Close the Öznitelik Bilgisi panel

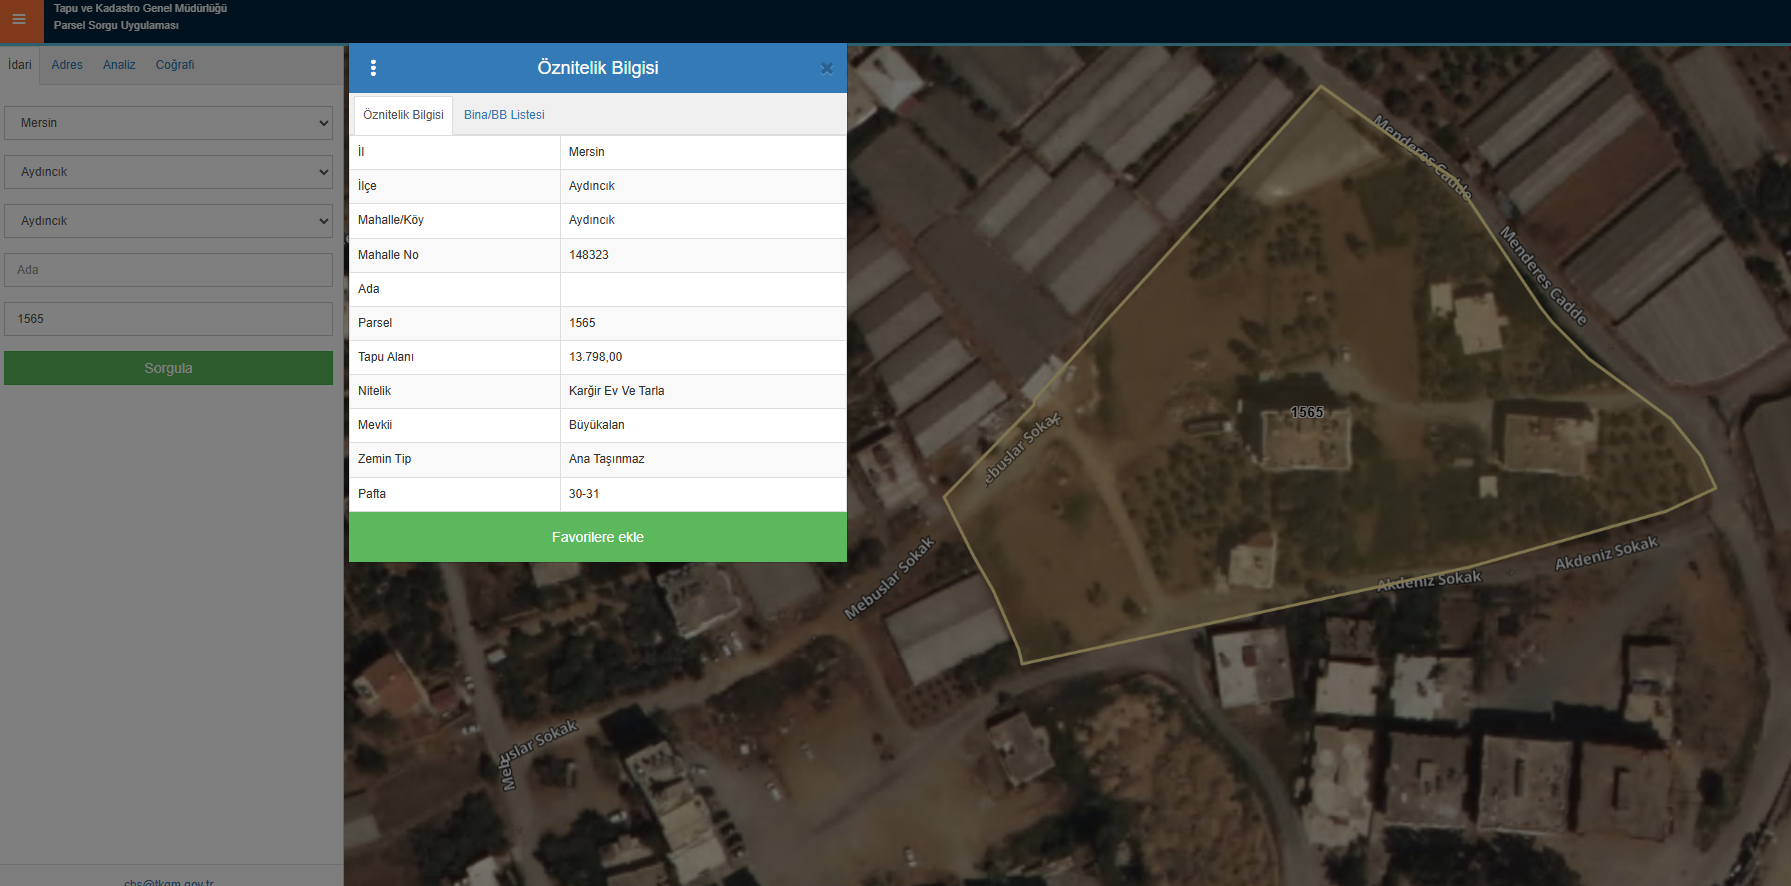826,68
